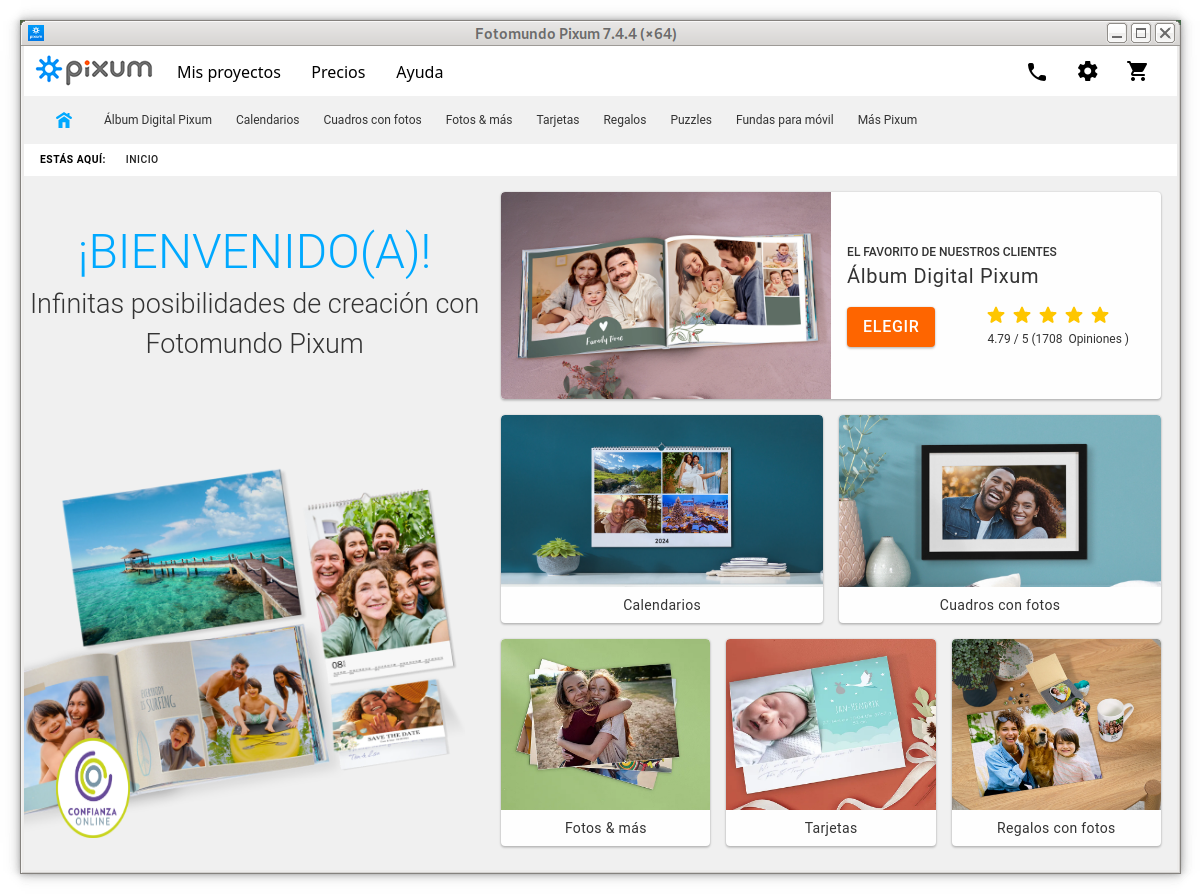This screenshot has width=1201, height=894.
Task: Click the 4.79 / 5 opinions text
Action: tap(1058, 339)
